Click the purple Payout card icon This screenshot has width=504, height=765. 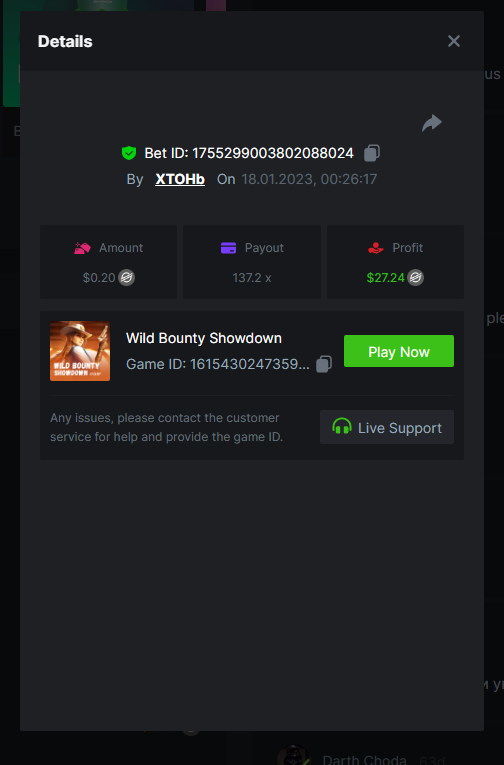click(228, 248)
